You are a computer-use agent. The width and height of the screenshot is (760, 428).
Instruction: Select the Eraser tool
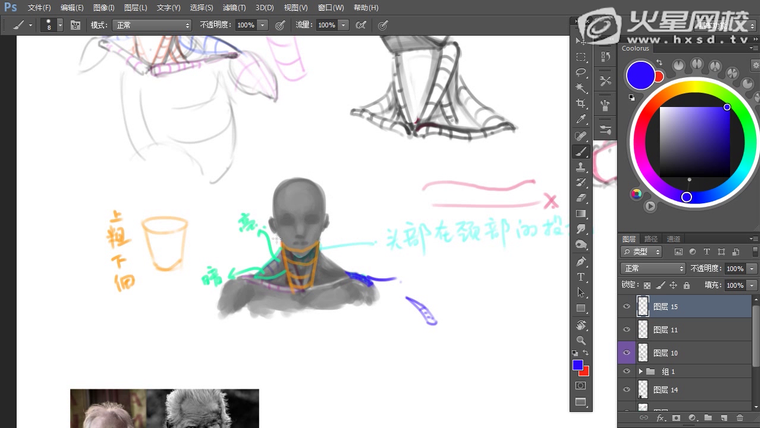(581, 198)
